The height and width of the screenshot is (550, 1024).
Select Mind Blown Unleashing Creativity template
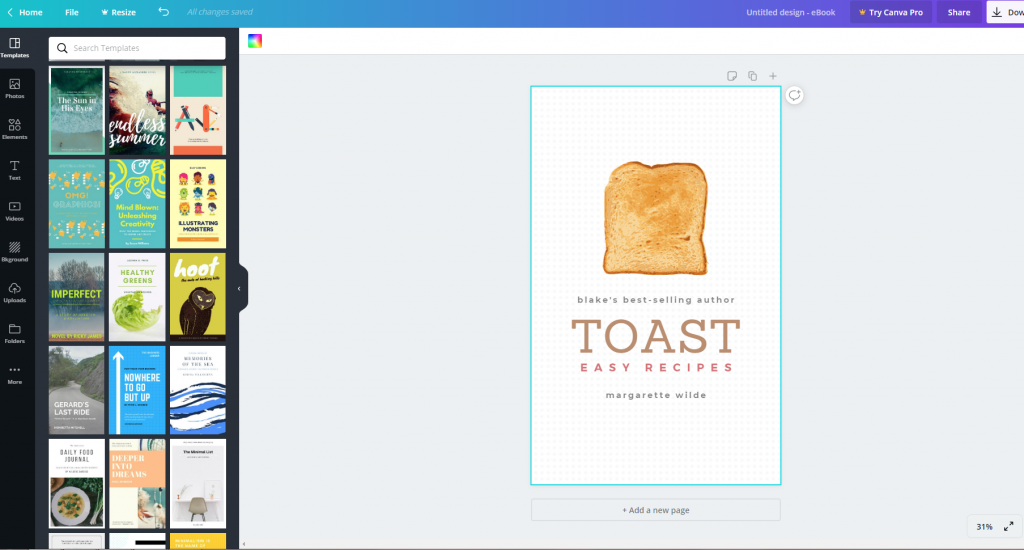(137, 204)
